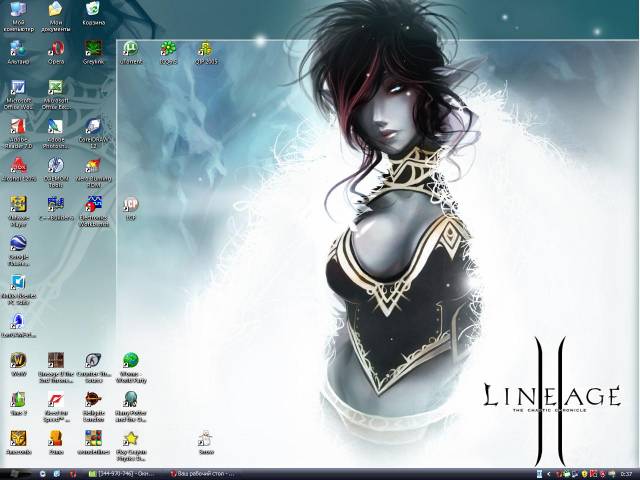The image size is (640, 480).
Task: Select the round TCP logo shortcut
Action: [x=131, y=204]
